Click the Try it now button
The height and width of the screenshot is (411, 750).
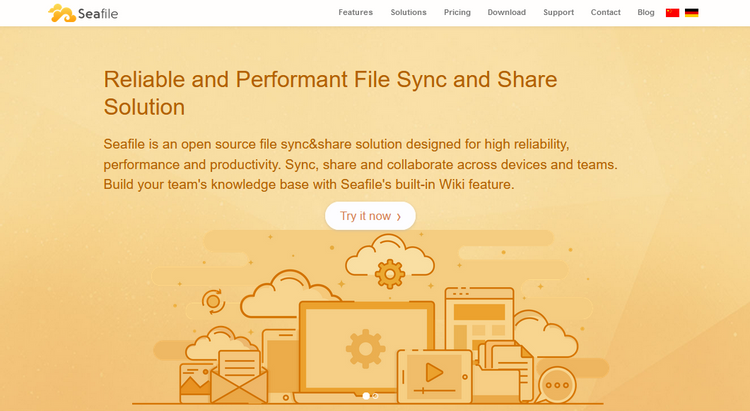tap(370, 216)
